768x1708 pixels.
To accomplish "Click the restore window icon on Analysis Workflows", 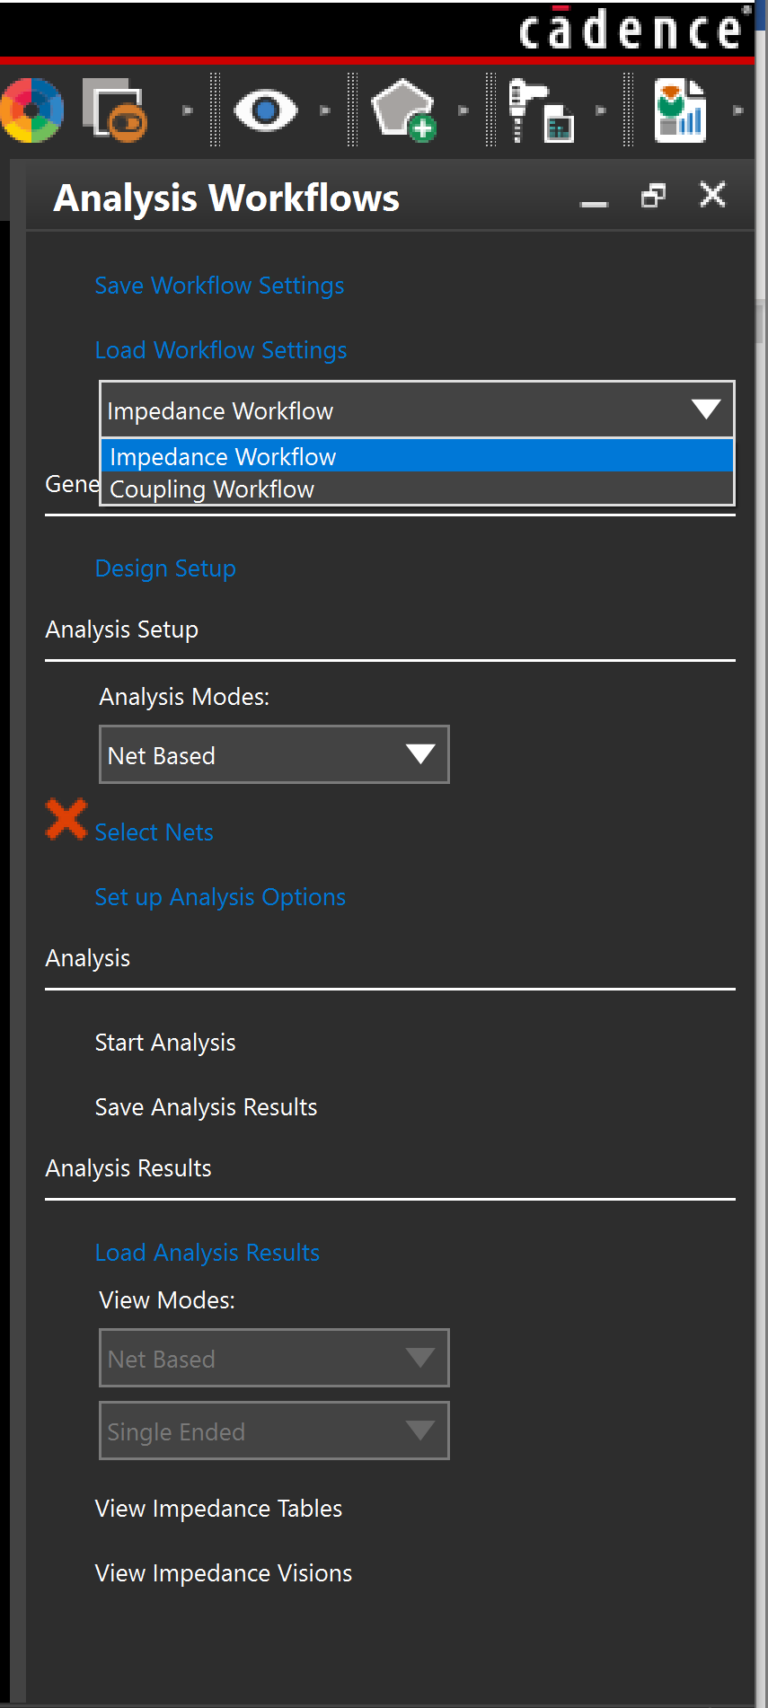I will pos(653,196).
